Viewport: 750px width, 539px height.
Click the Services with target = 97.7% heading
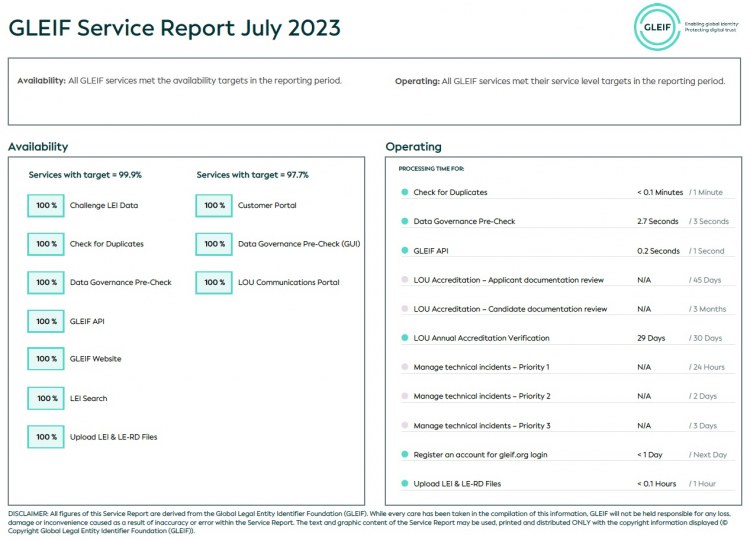[x=252, y=175]
